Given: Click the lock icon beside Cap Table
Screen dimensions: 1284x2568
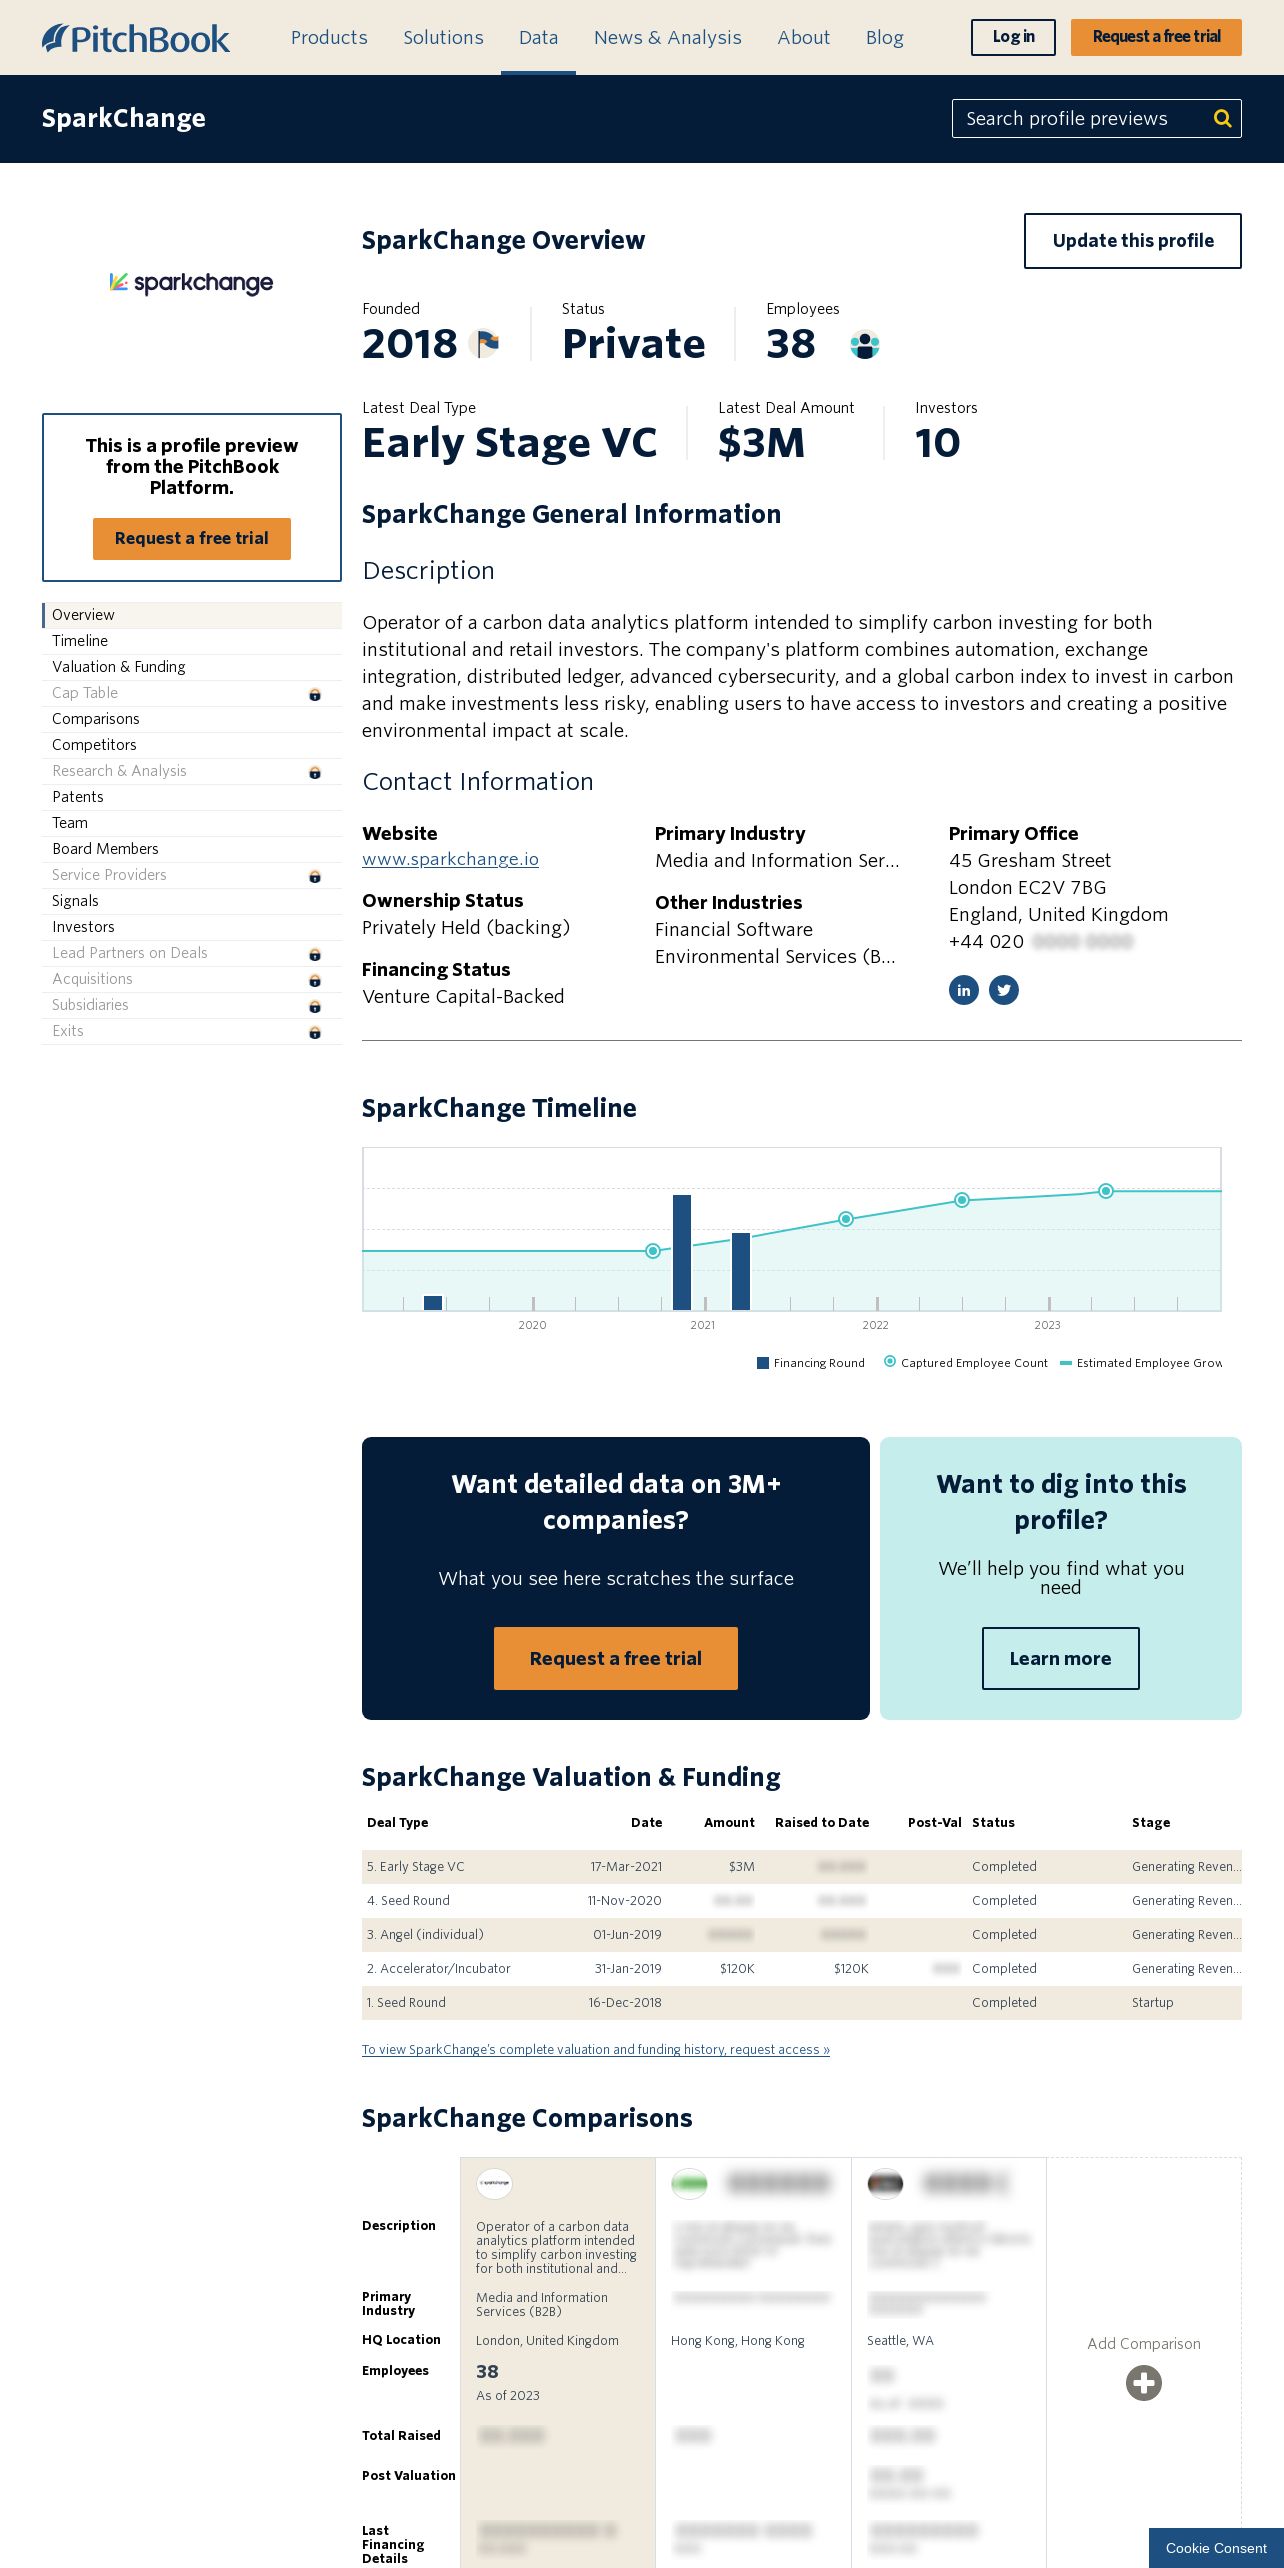Looking at the screenshot, I should tap(315, 694).
